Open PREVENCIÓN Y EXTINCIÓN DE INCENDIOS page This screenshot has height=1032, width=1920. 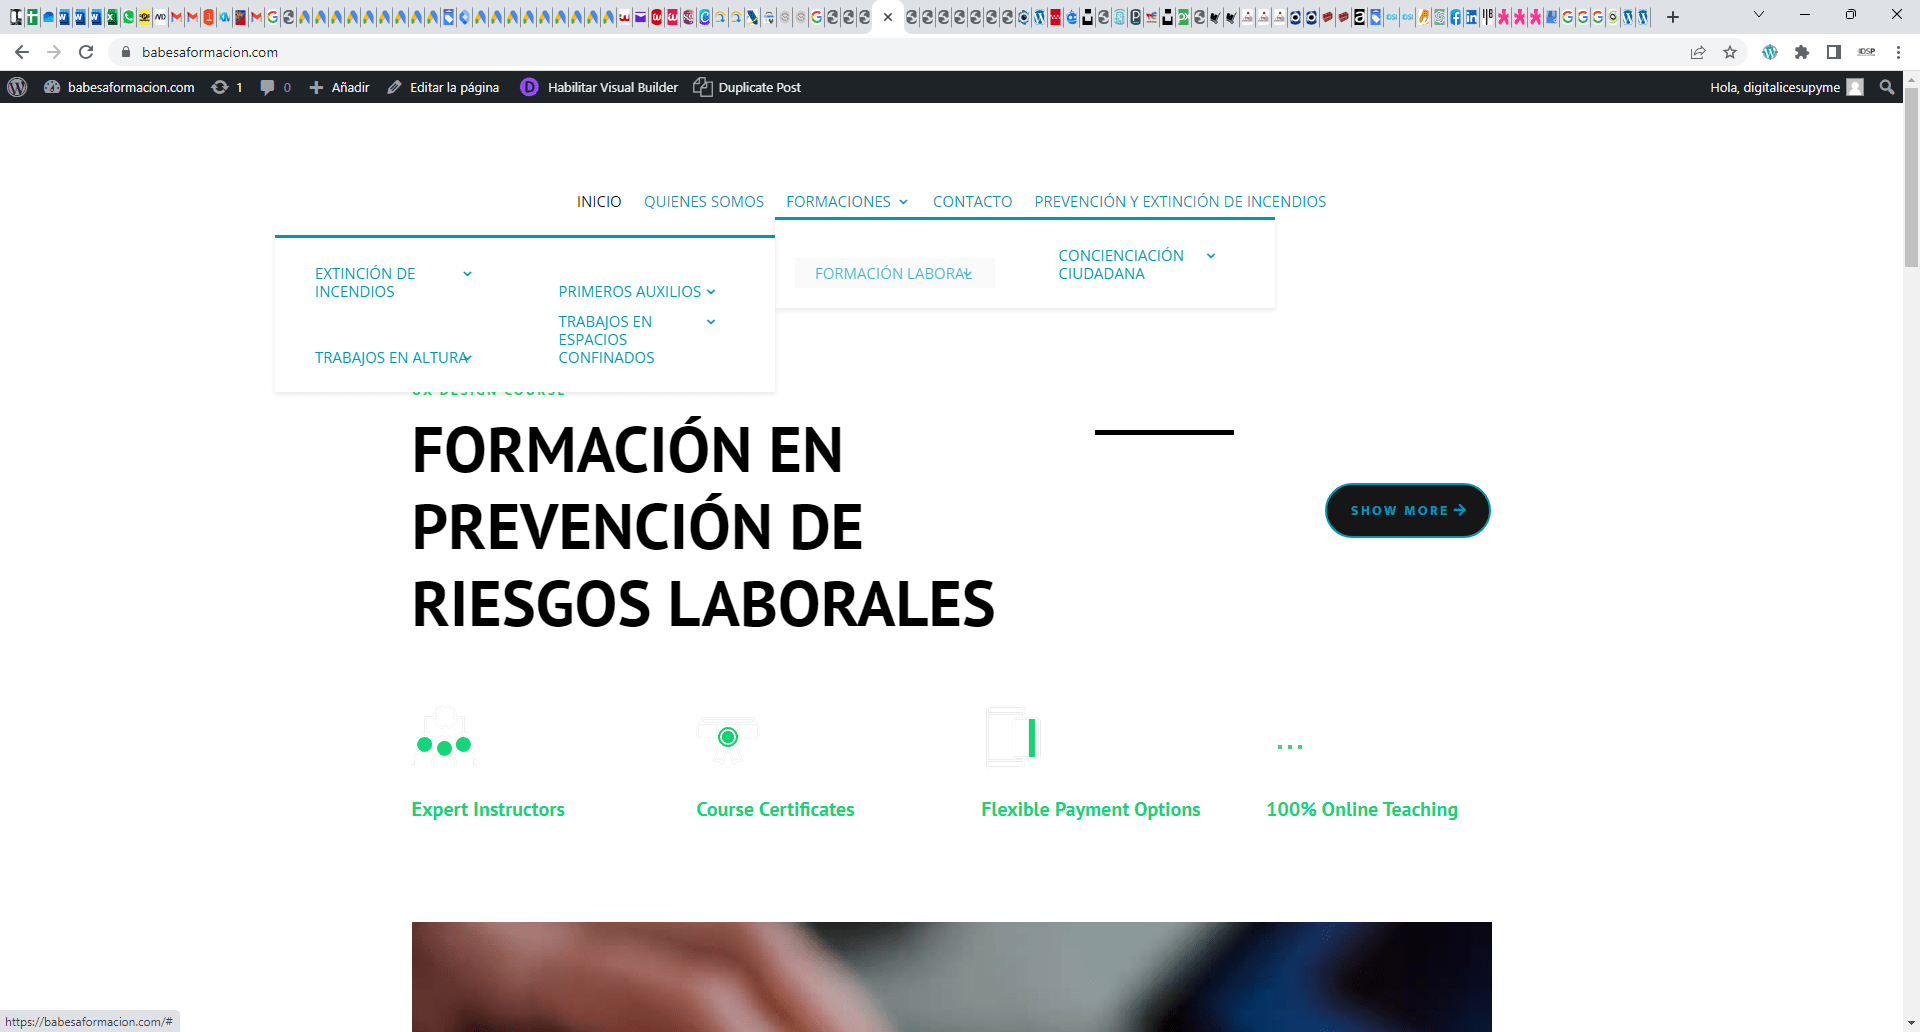1180,202
